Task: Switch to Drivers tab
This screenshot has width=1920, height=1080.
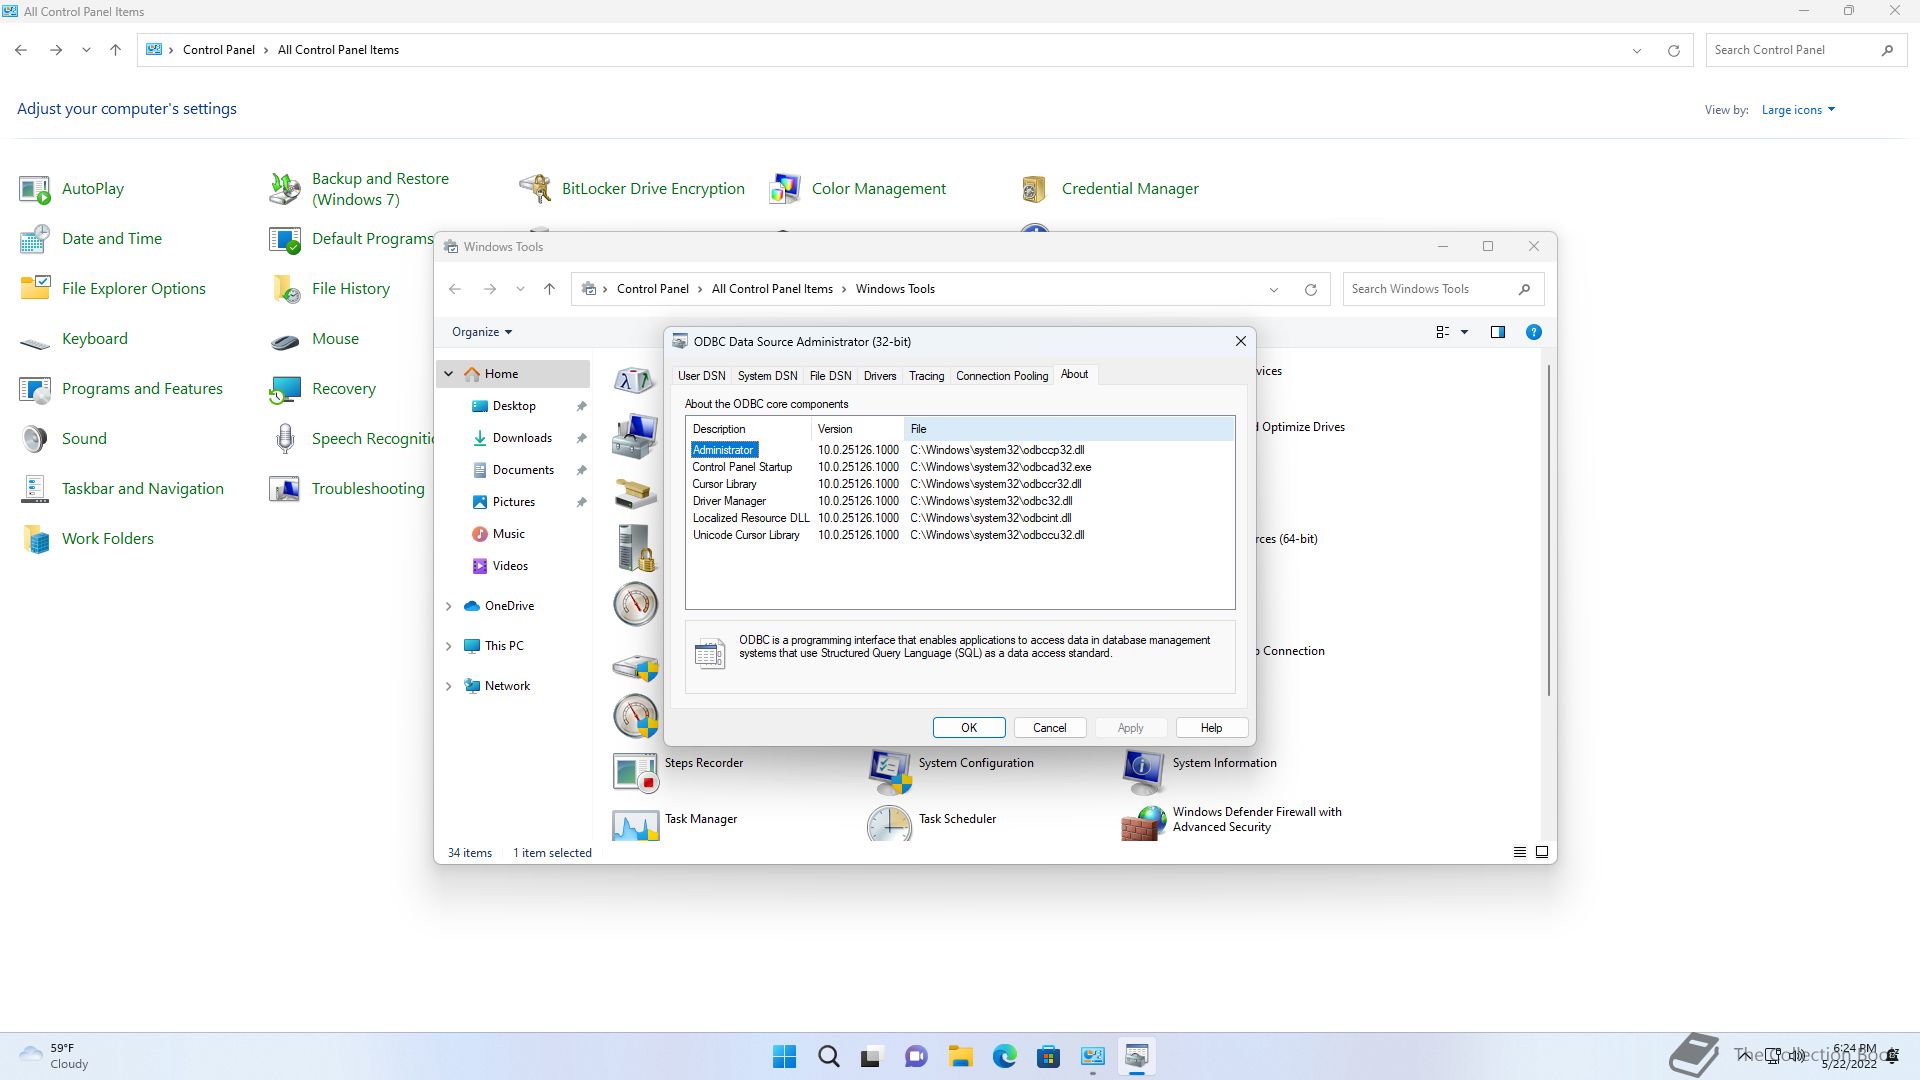Action: click(880, 376)
